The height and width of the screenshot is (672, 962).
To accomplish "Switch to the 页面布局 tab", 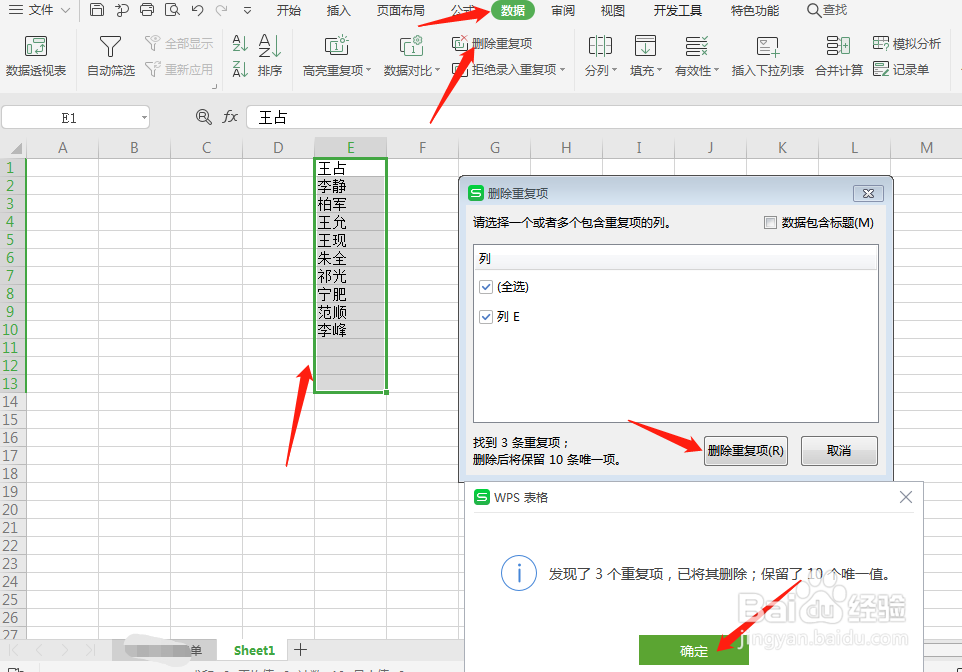I will coord(400,10).
